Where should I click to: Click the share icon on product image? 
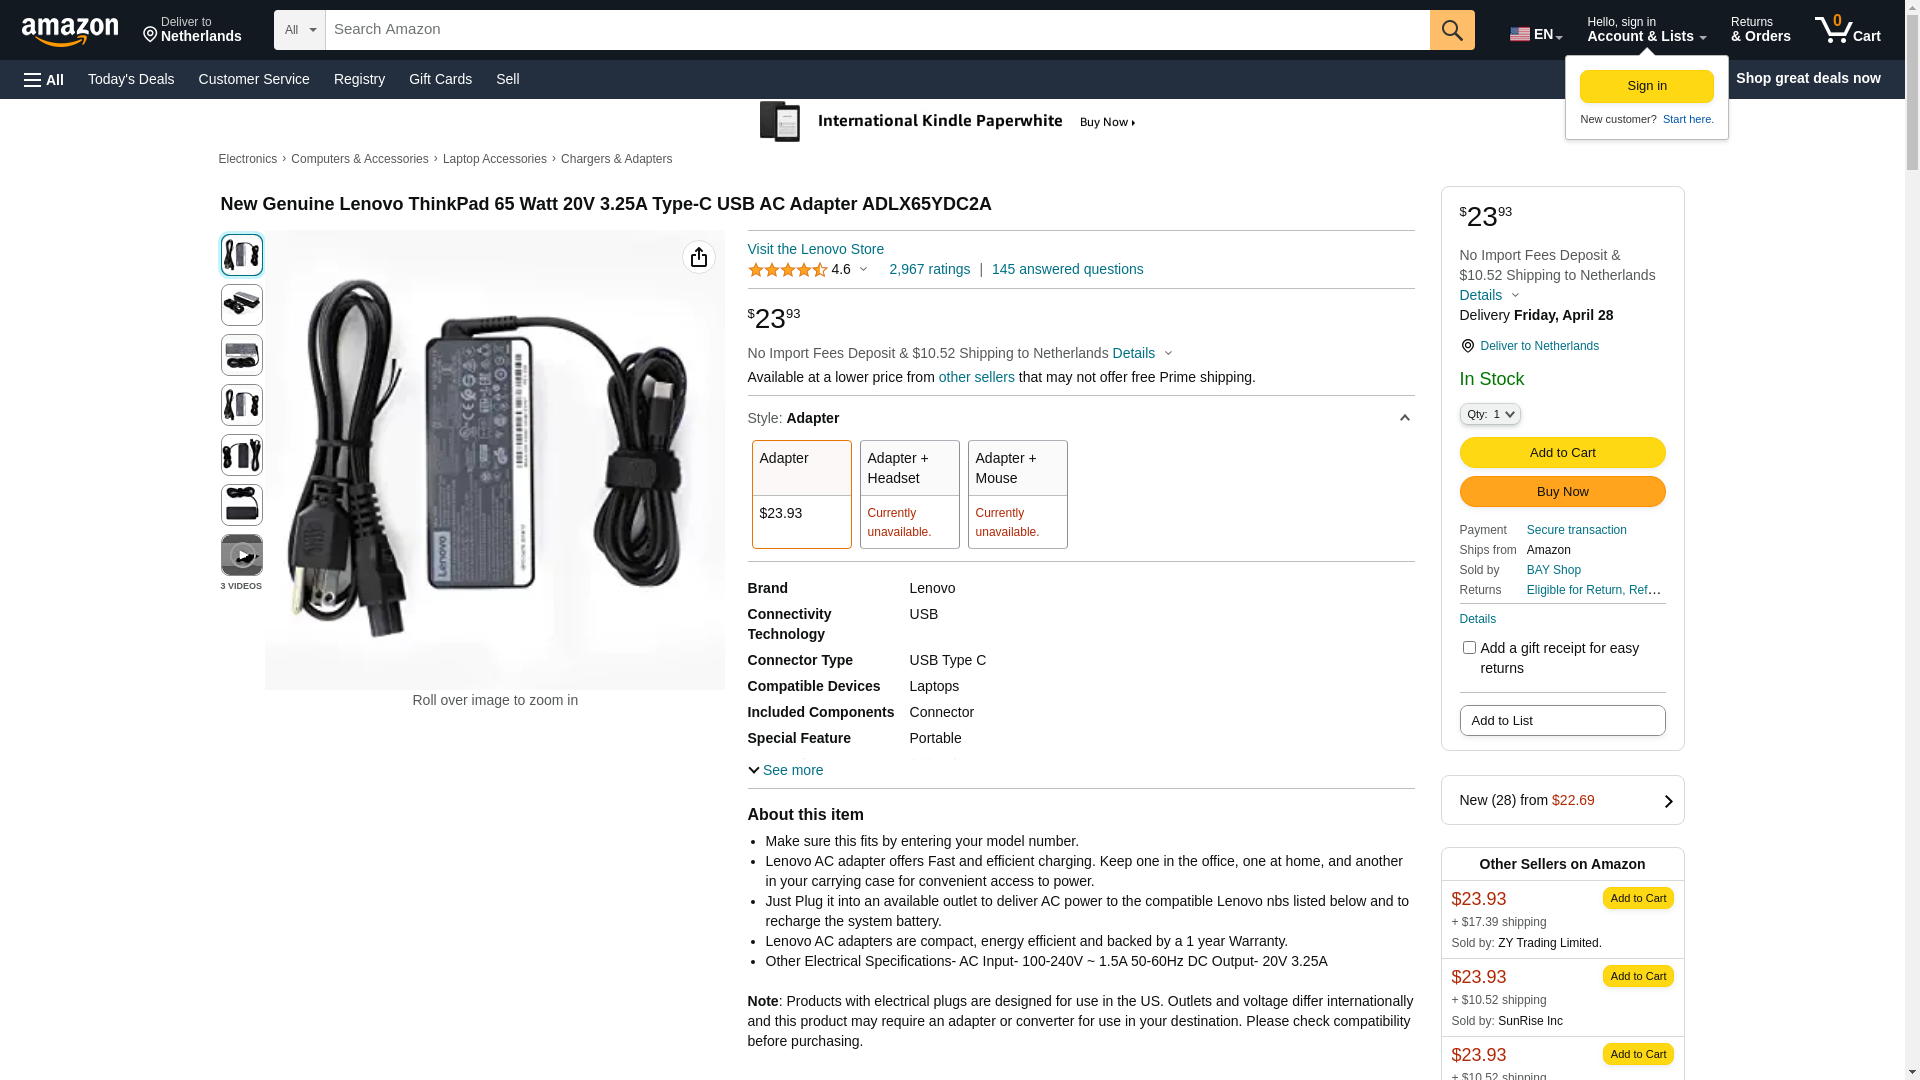698,258
